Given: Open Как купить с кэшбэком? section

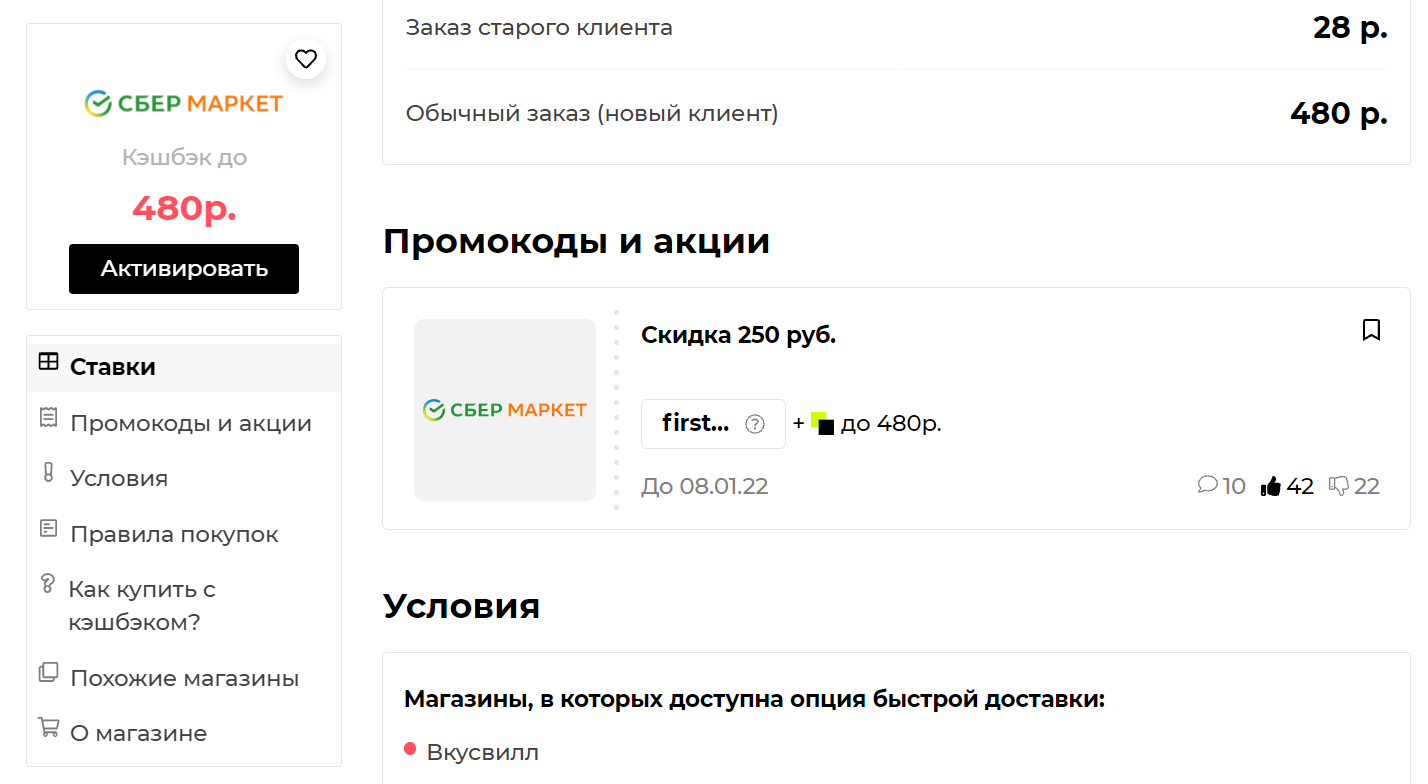Looking at the screenshot, I should [x=142, y=606].
